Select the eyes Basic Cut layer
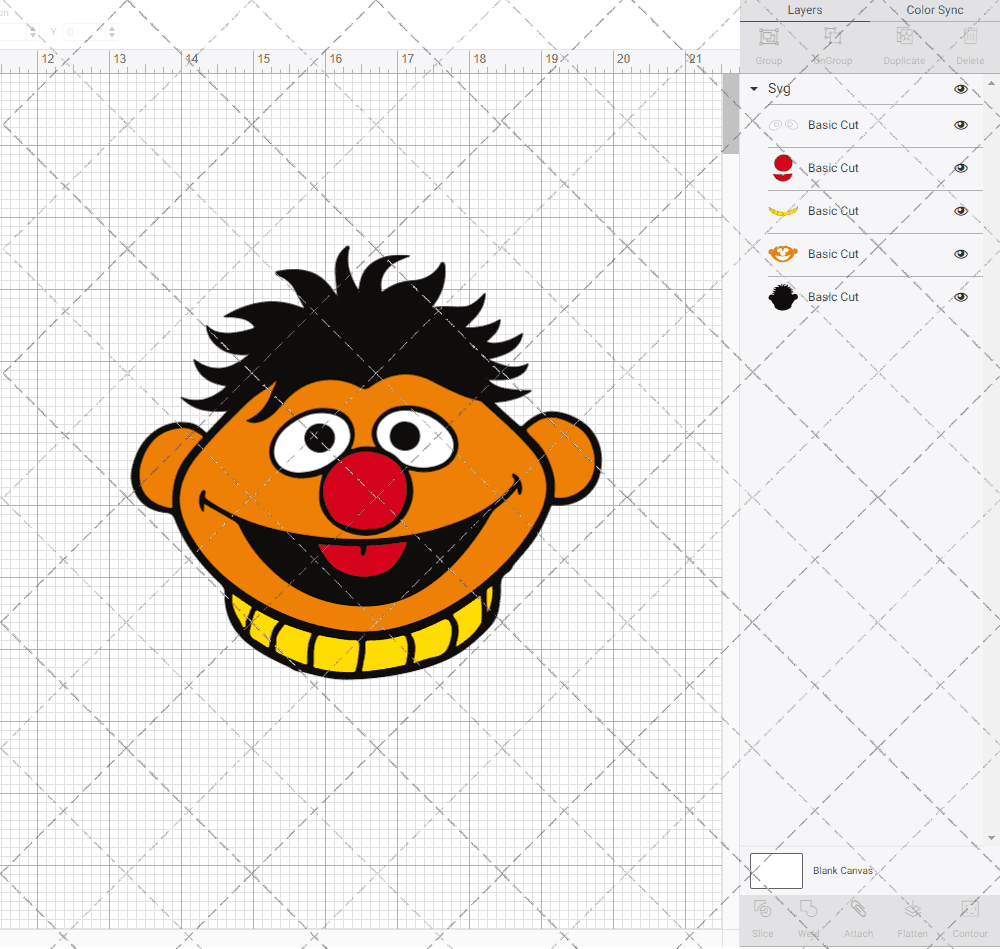 [833, 125]
